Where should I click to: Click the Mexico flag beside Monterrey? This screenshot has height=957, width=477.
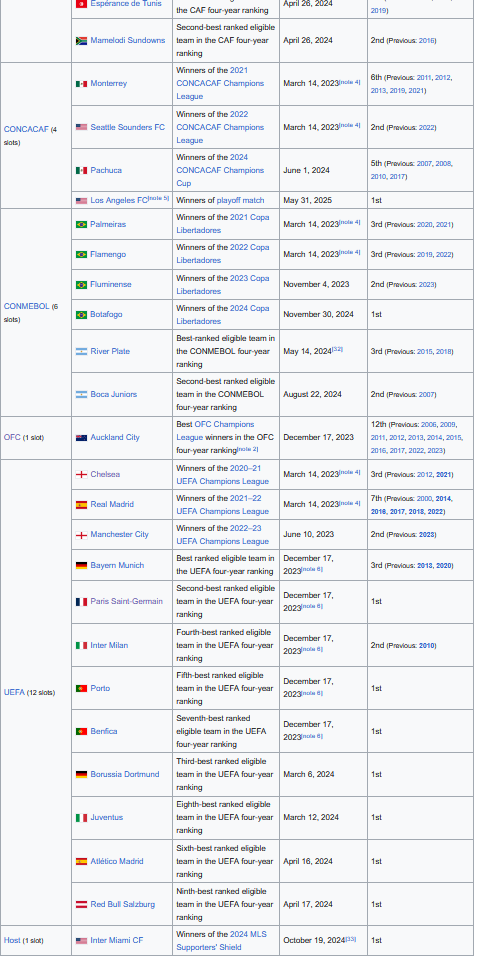click(81, 84)
